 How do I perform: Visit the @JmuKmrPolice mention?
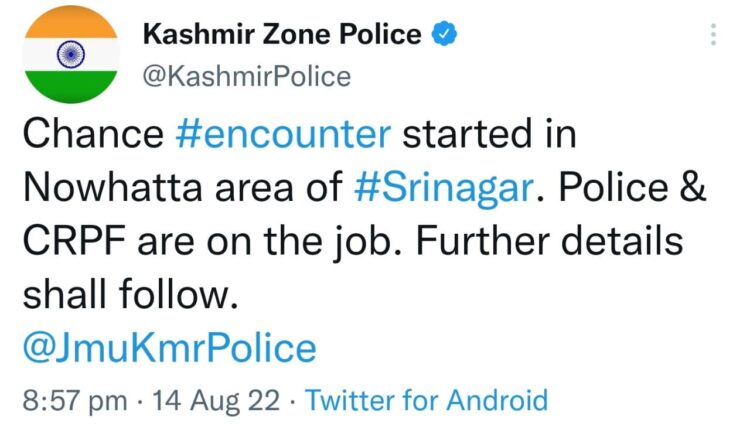point(169,348)
